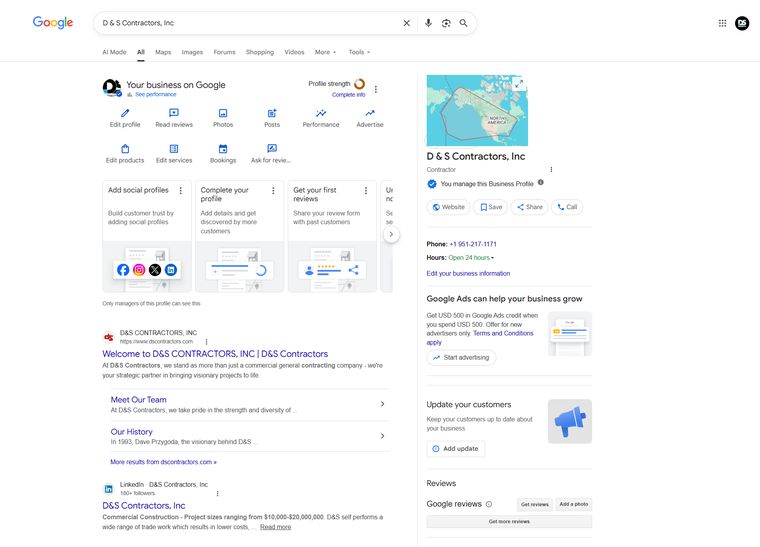
Task: Click Add update button
Action: (x=456, y=449)
